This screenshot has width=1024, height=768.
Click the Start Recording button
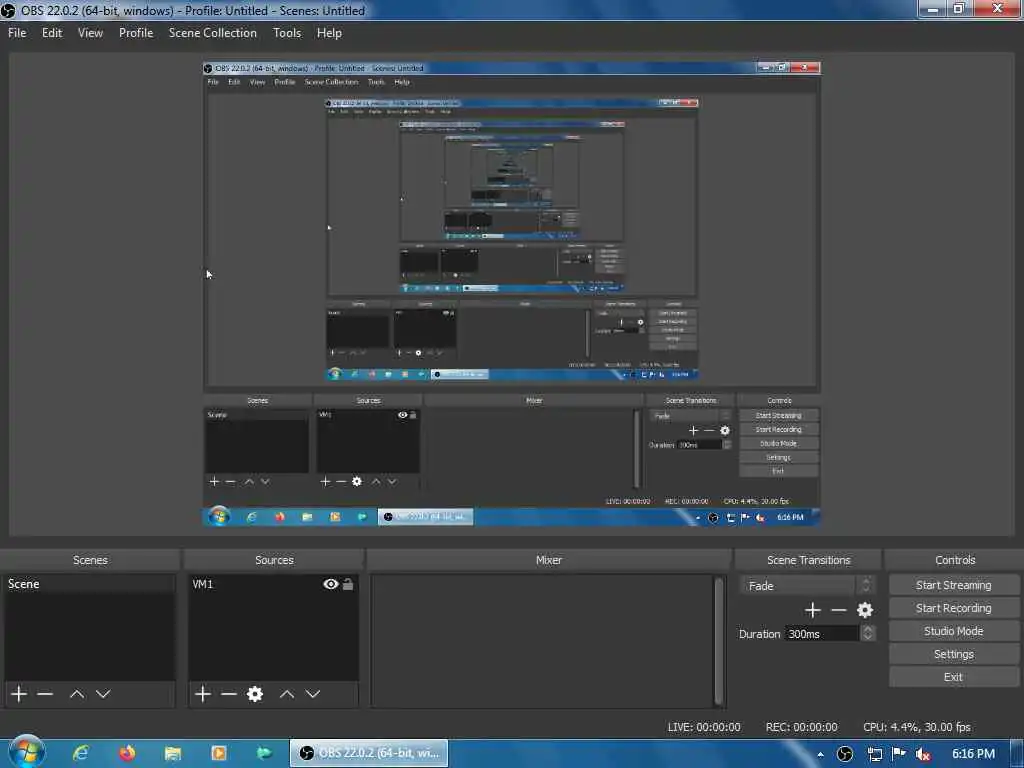[x=953, y=608]
